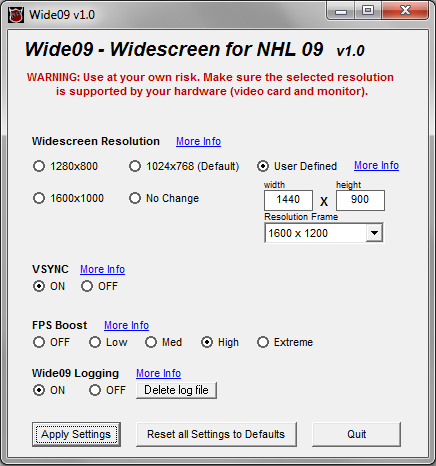
Task: Pick the No Change resolution option
Action: pyautogui.click(x=164, y=198)
